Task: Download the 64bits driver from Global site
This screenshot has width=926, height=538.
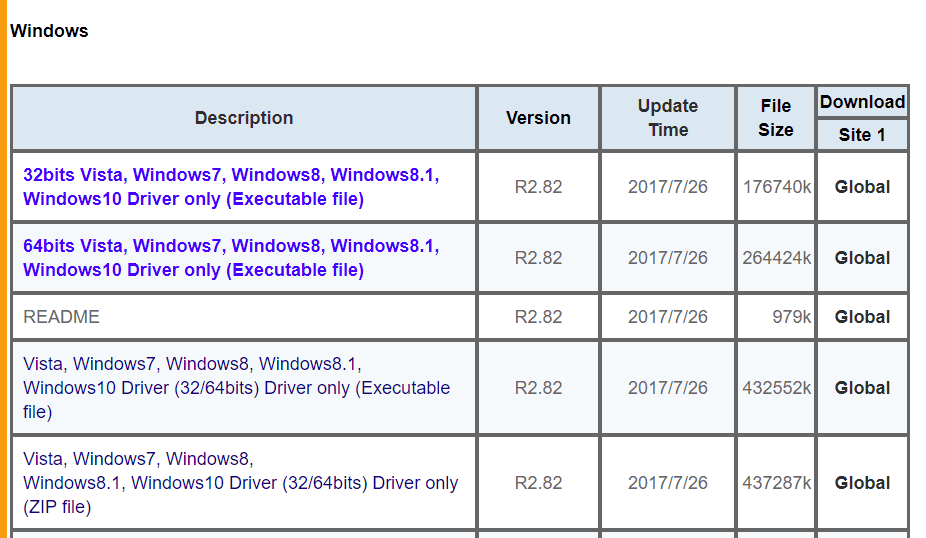Action: (x=862, y=258)
